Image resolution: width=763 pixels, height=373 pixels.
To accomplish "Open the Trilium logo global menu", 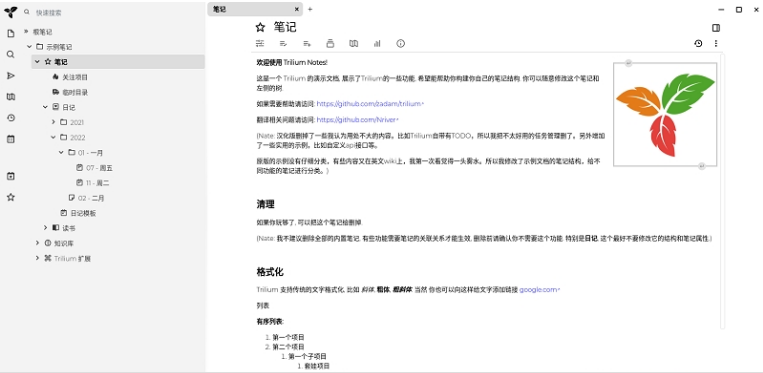I will click(x=10, y=12).
